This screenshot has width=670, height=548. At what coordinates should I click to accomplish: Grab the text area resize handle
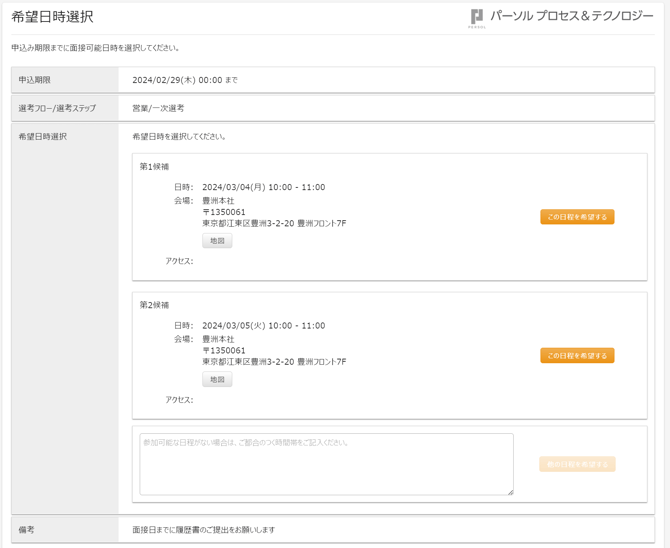pos(510,491)
